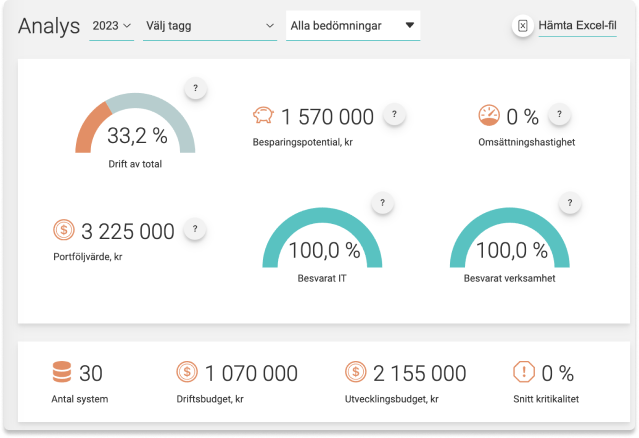Click the Besvarat IT 100,0 % gauge
Image resolution: width=639 pixels, height=438 pixels.
click(x=321, y=244)
